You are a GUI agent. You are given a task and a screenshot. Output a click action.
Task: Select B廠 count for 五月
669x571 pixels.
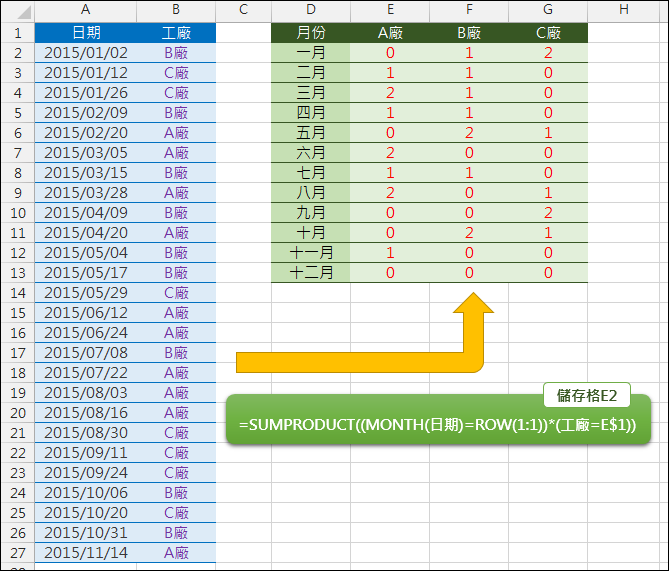[469, 133]
